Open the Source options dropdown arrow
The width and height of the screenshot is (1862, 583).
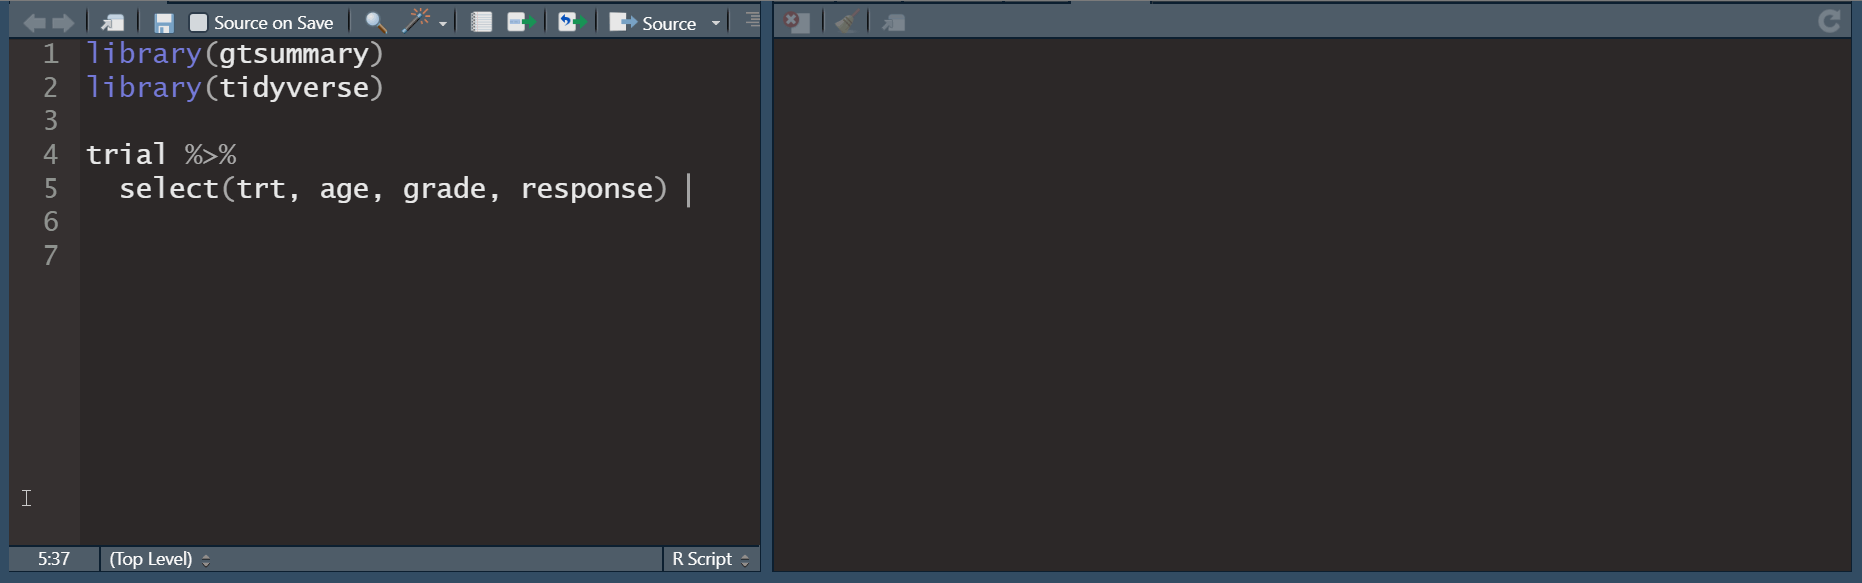(x=716, y=23)
